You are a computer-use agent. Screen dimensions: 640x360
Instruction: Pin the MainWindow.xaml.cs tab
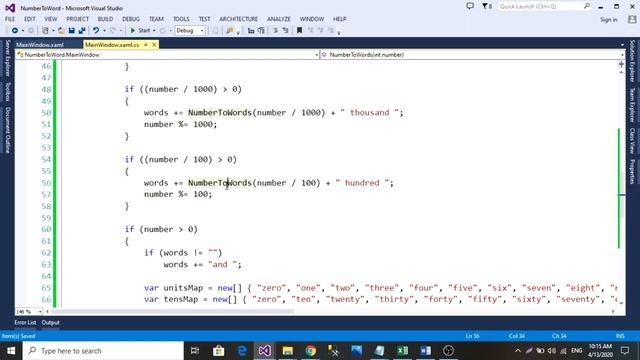point(146,45)
